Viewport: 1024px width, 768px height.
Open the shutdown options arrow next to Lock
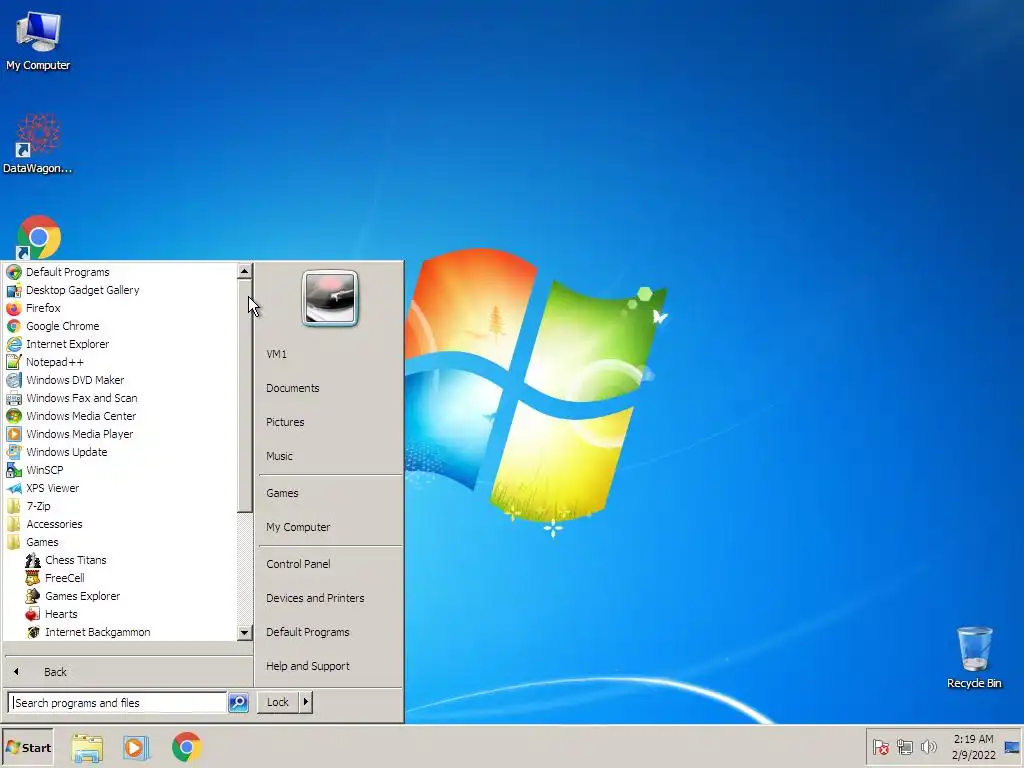[x=306, y=702]
